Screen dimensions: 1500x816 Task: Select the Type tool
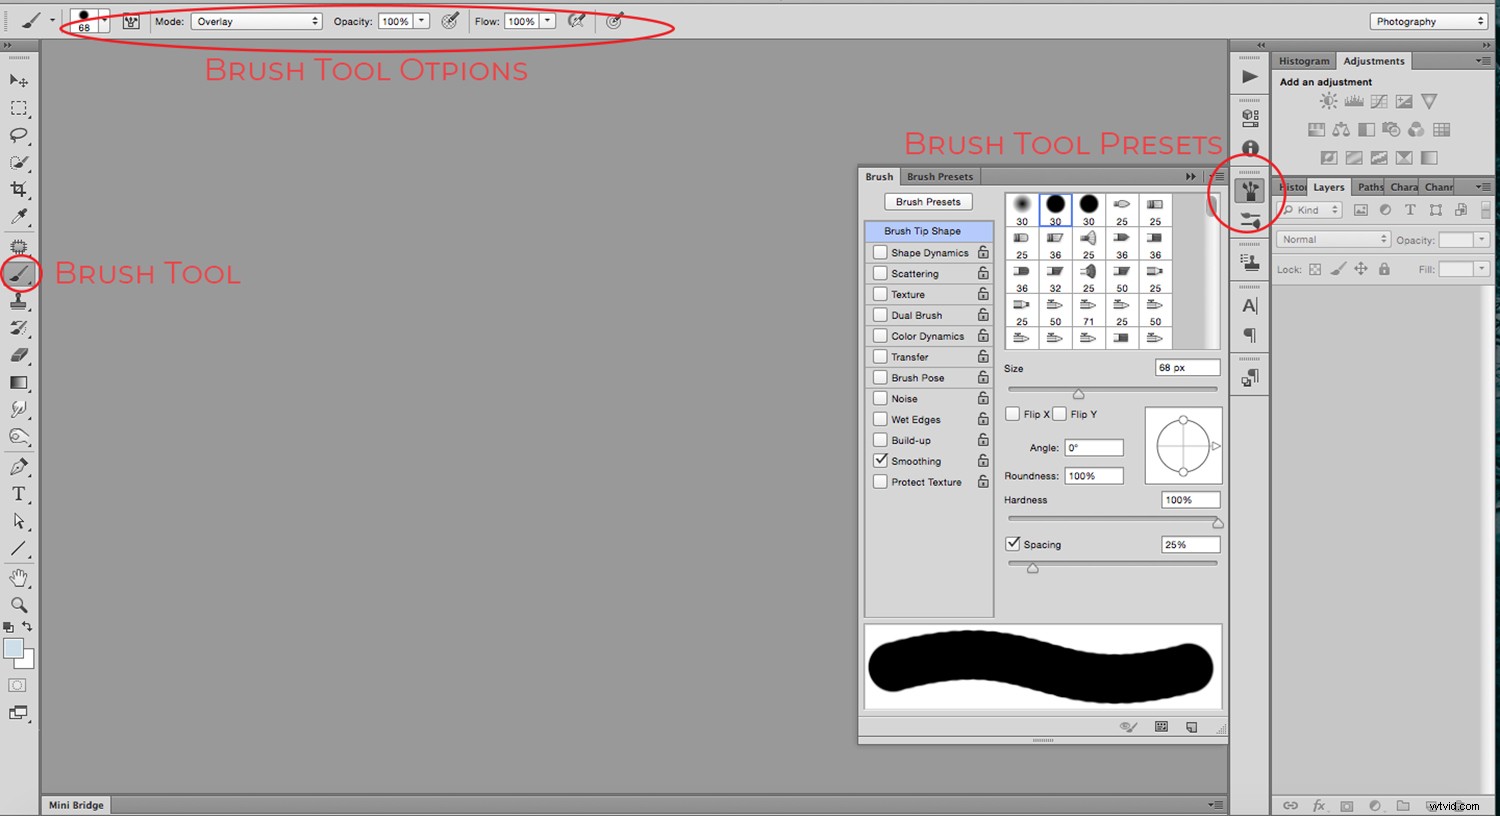click(18, 493)
